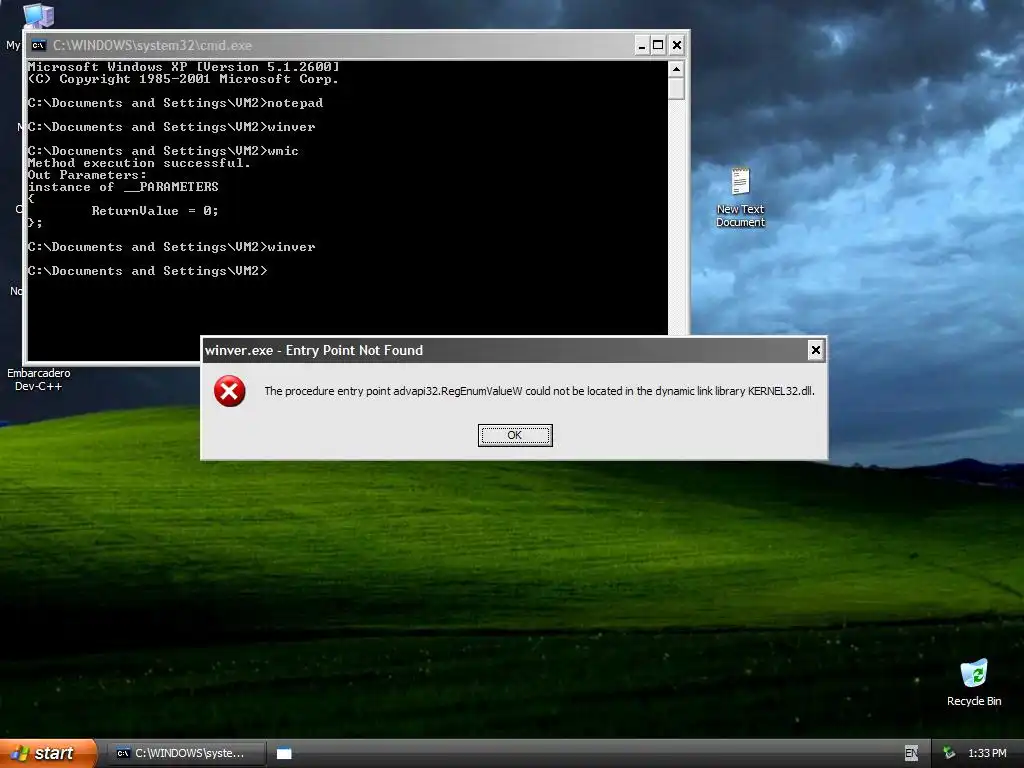
Task: Select the Recycle Bin icon
Action: (x=974, y=682)
